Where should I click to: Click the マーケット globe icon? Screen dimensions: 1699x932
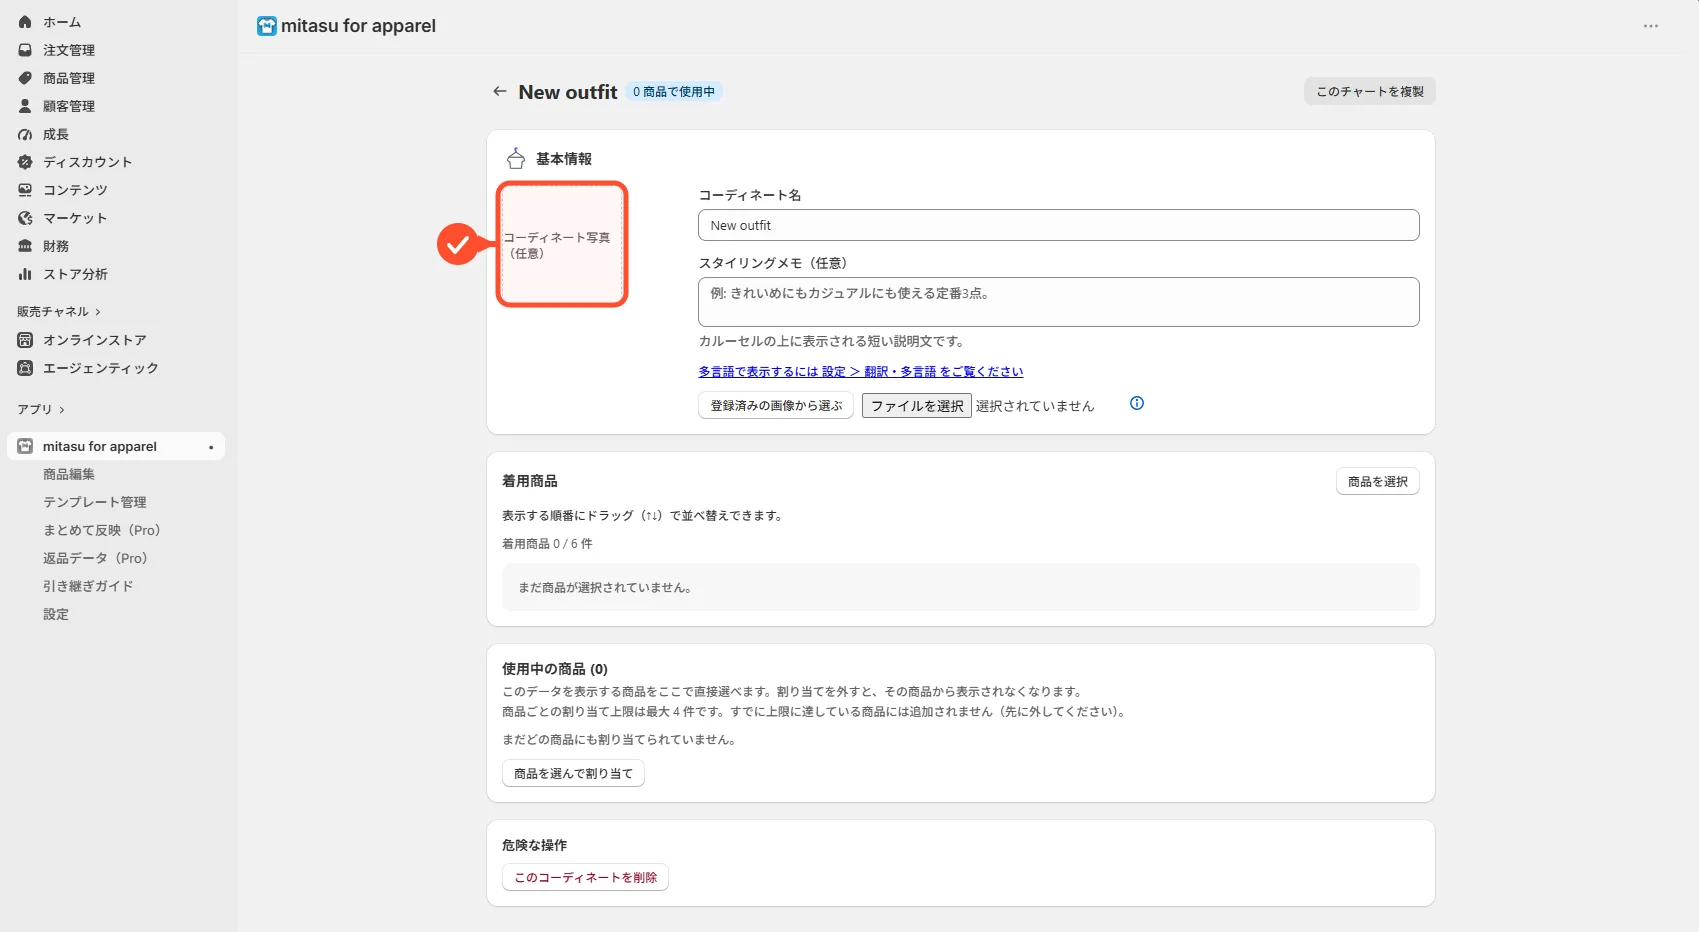tap(25, 218)
